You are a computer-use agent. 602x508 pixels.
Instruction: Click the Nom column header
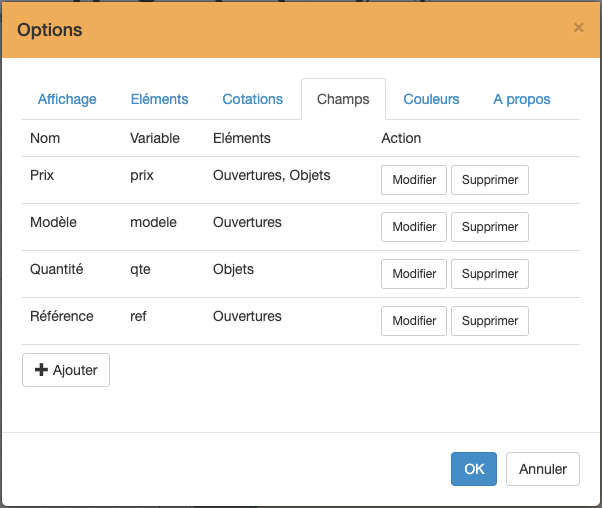(x=45, y=138)
